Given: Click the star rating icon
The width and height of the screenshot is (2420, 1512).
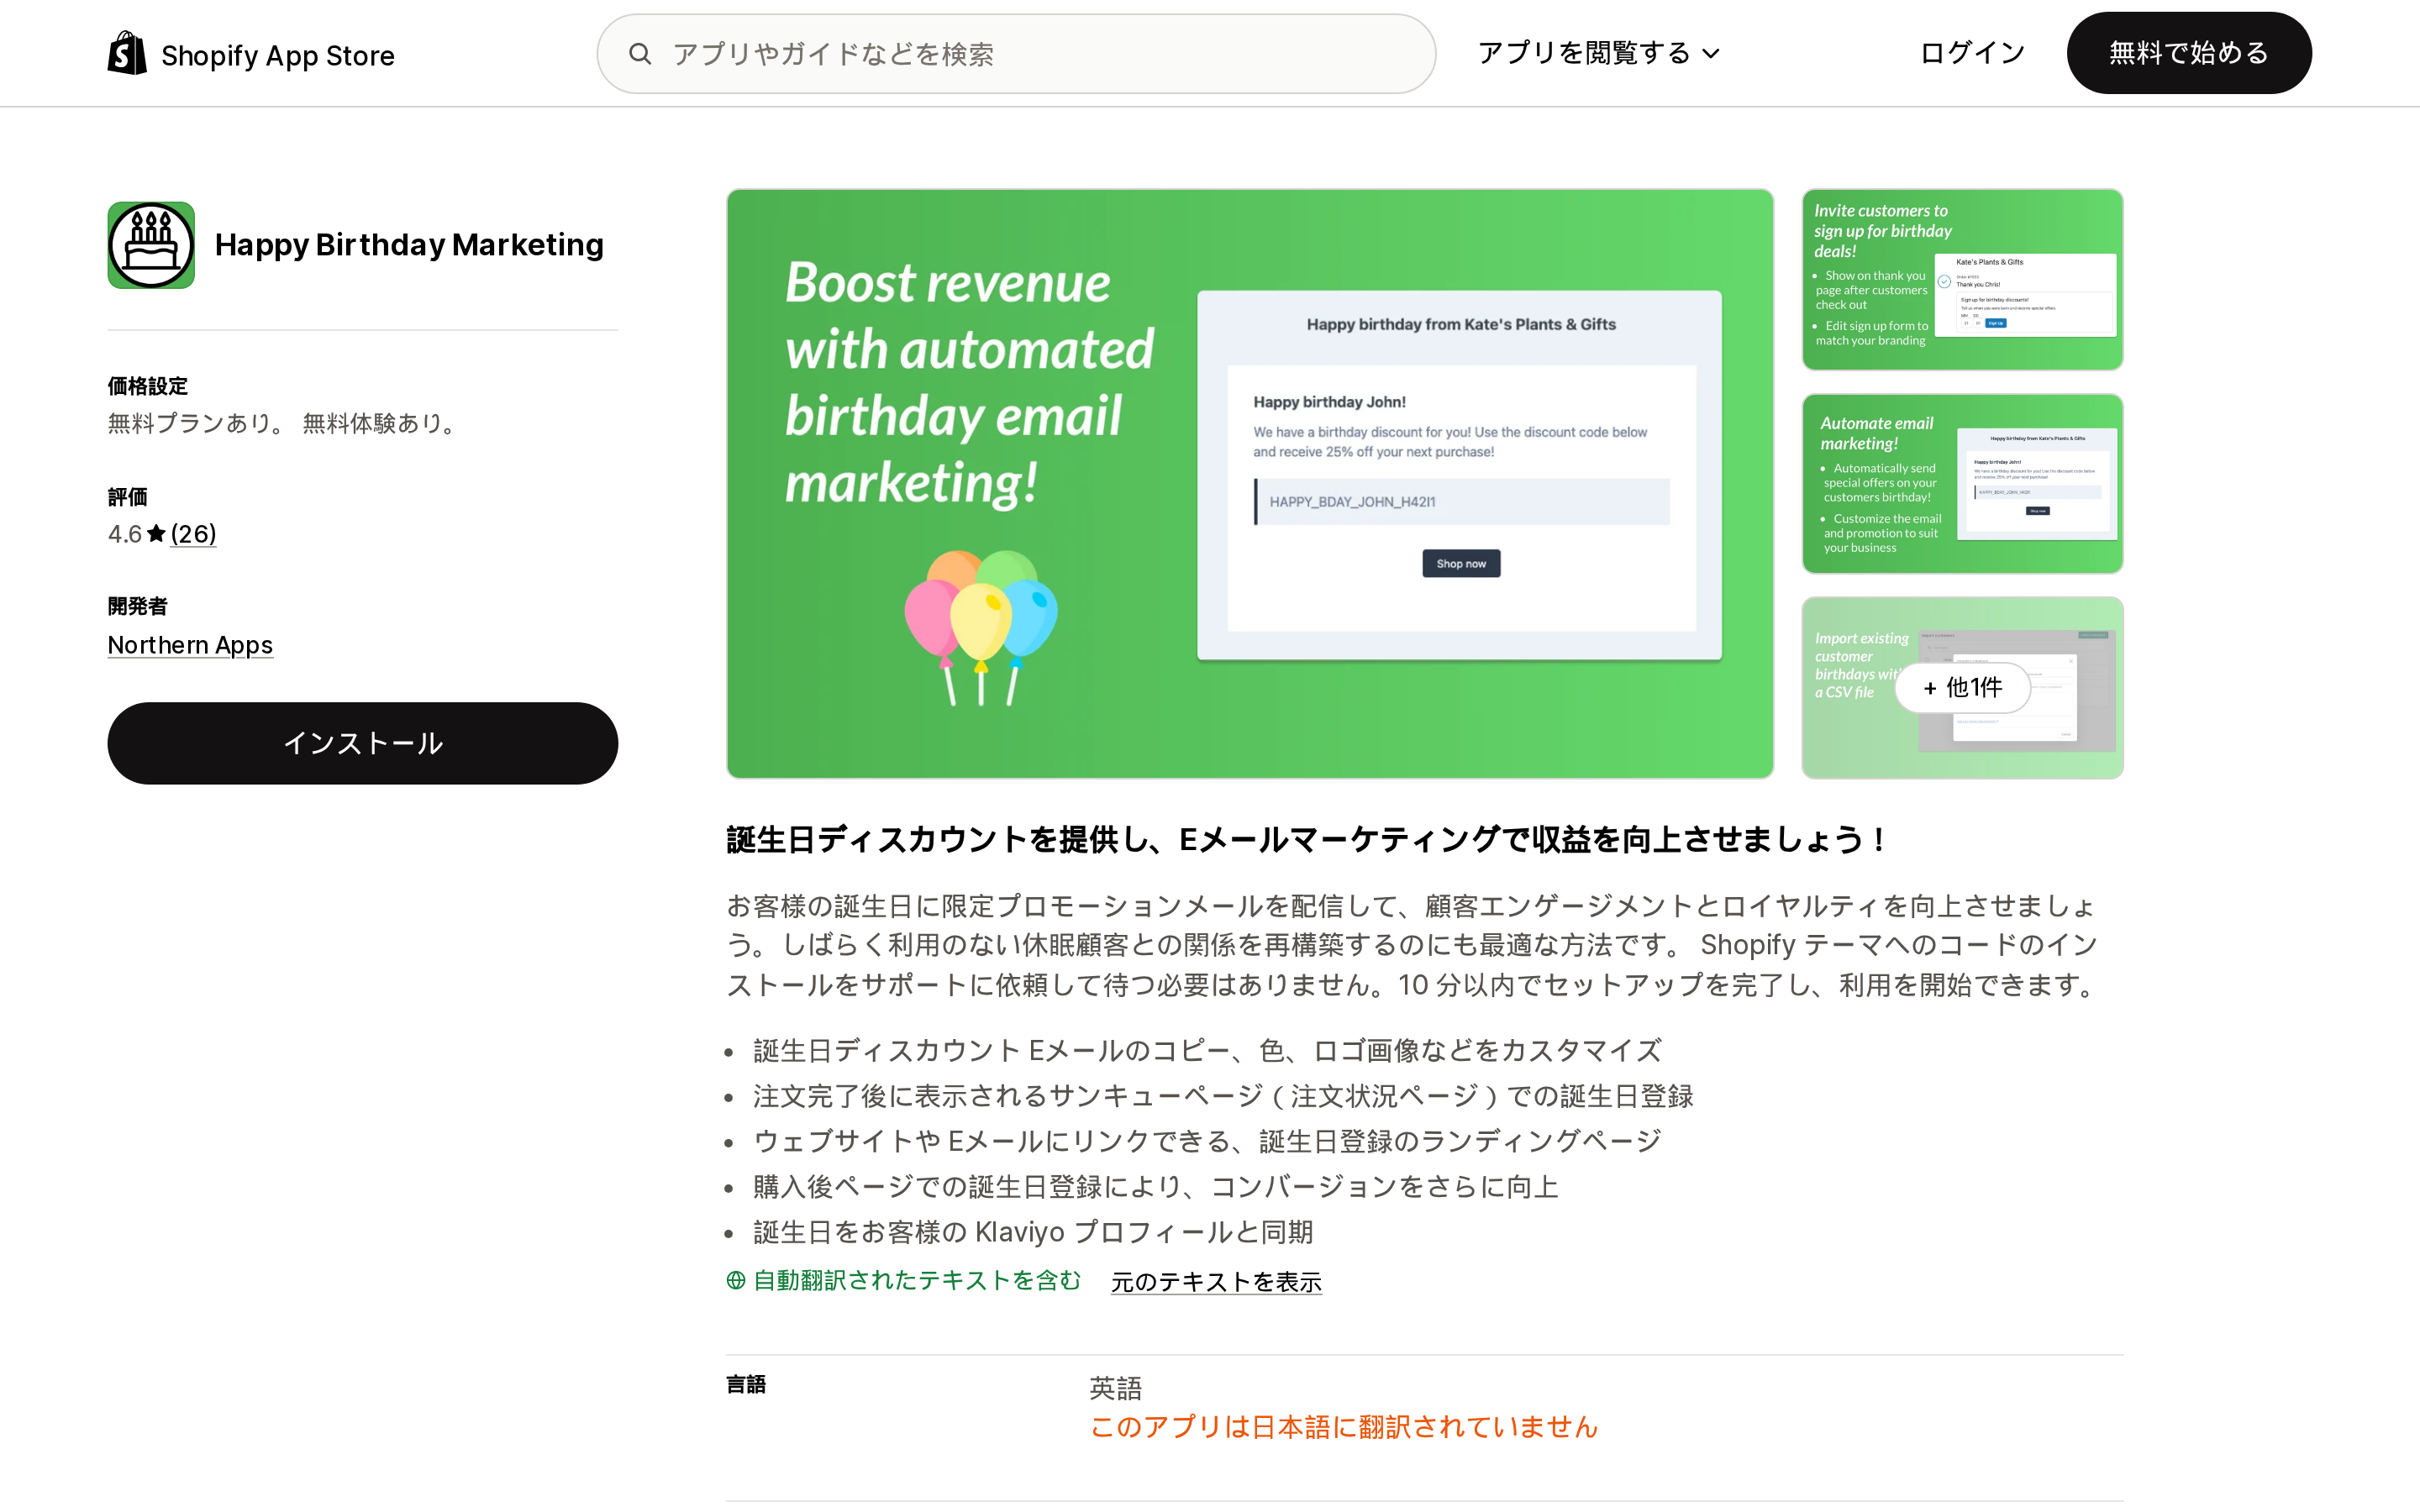Looking at the screenshot, I should click(156, 534).
